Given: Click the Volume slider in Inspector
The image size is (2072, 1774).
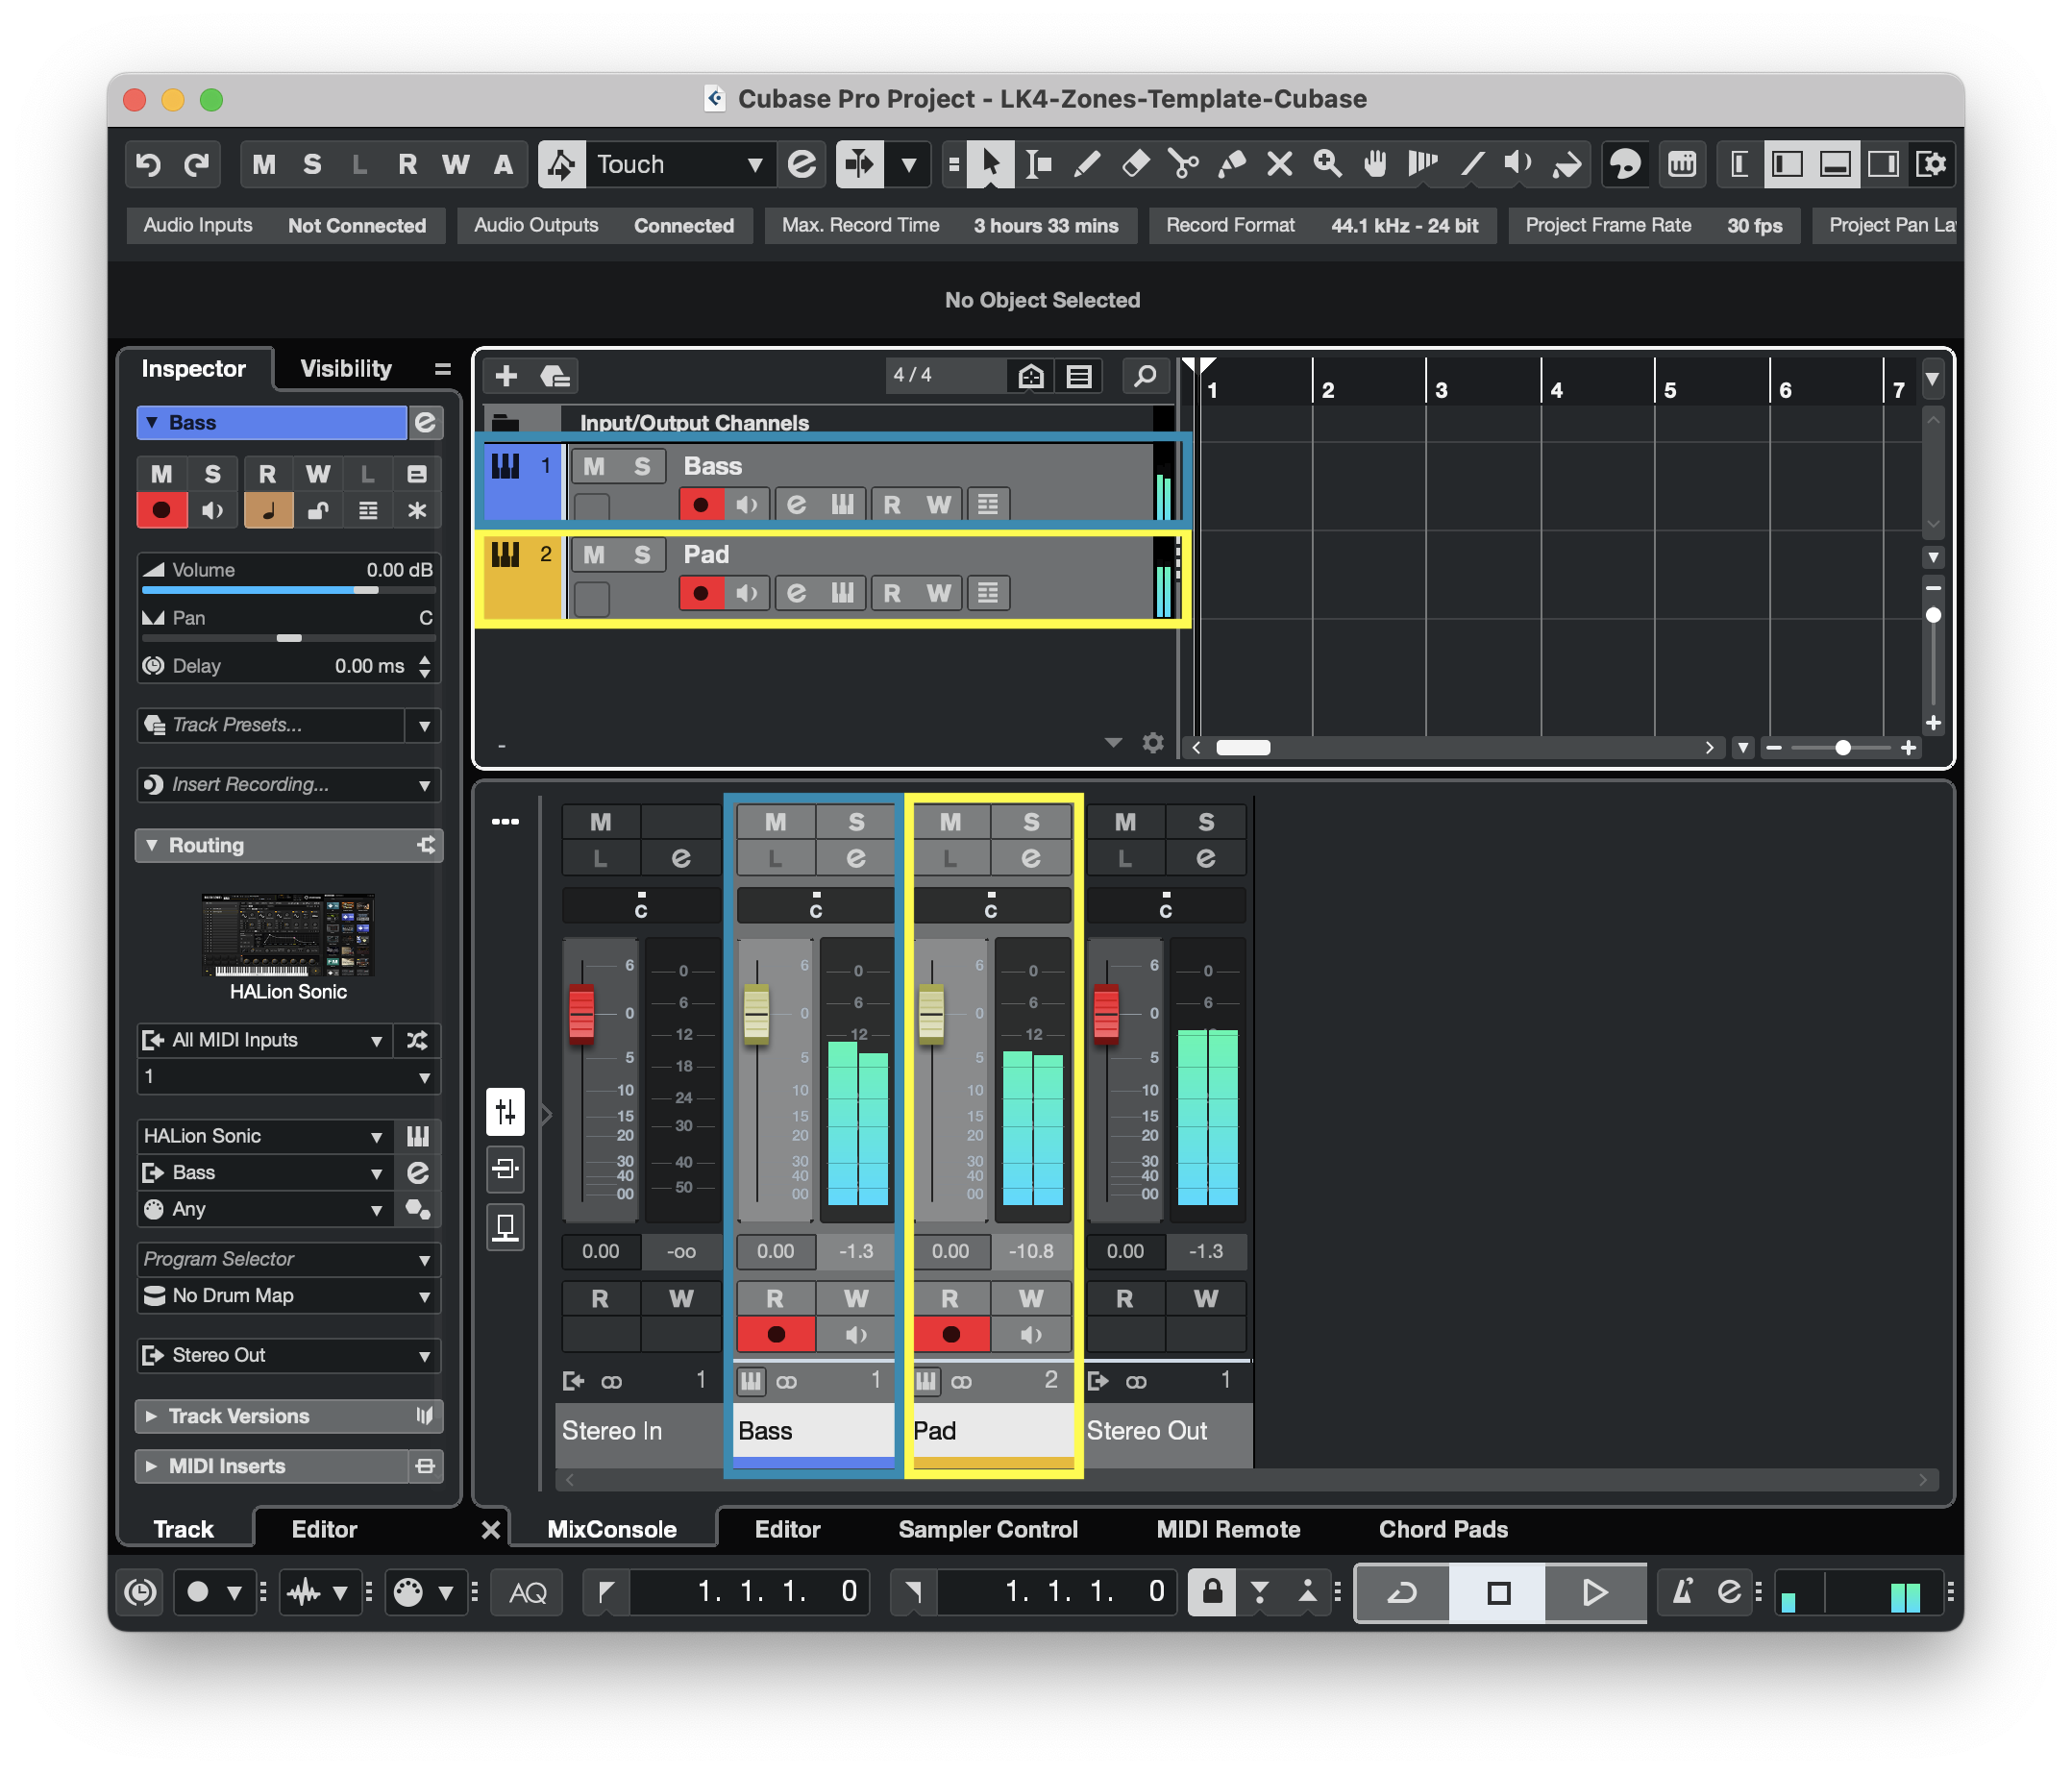Looking at the screenshot, I should (289, 590).
